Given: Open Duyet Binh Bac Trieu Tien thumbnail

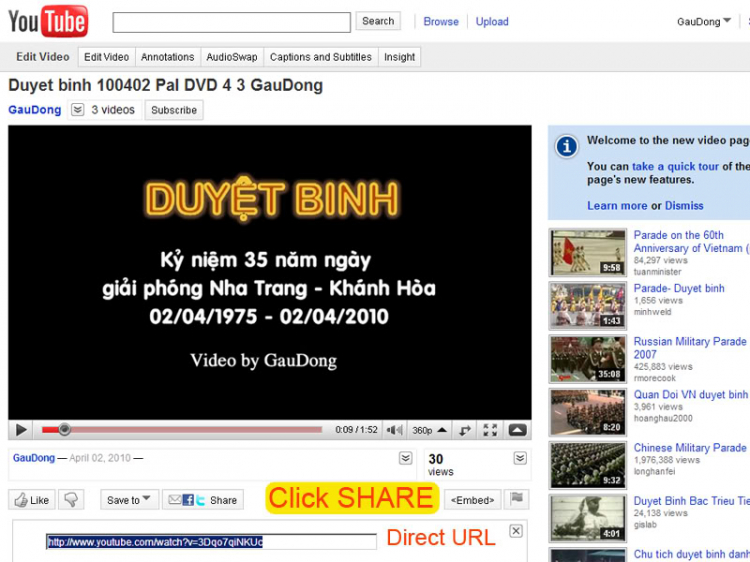Looking at the screenshot, I should 587,518.
